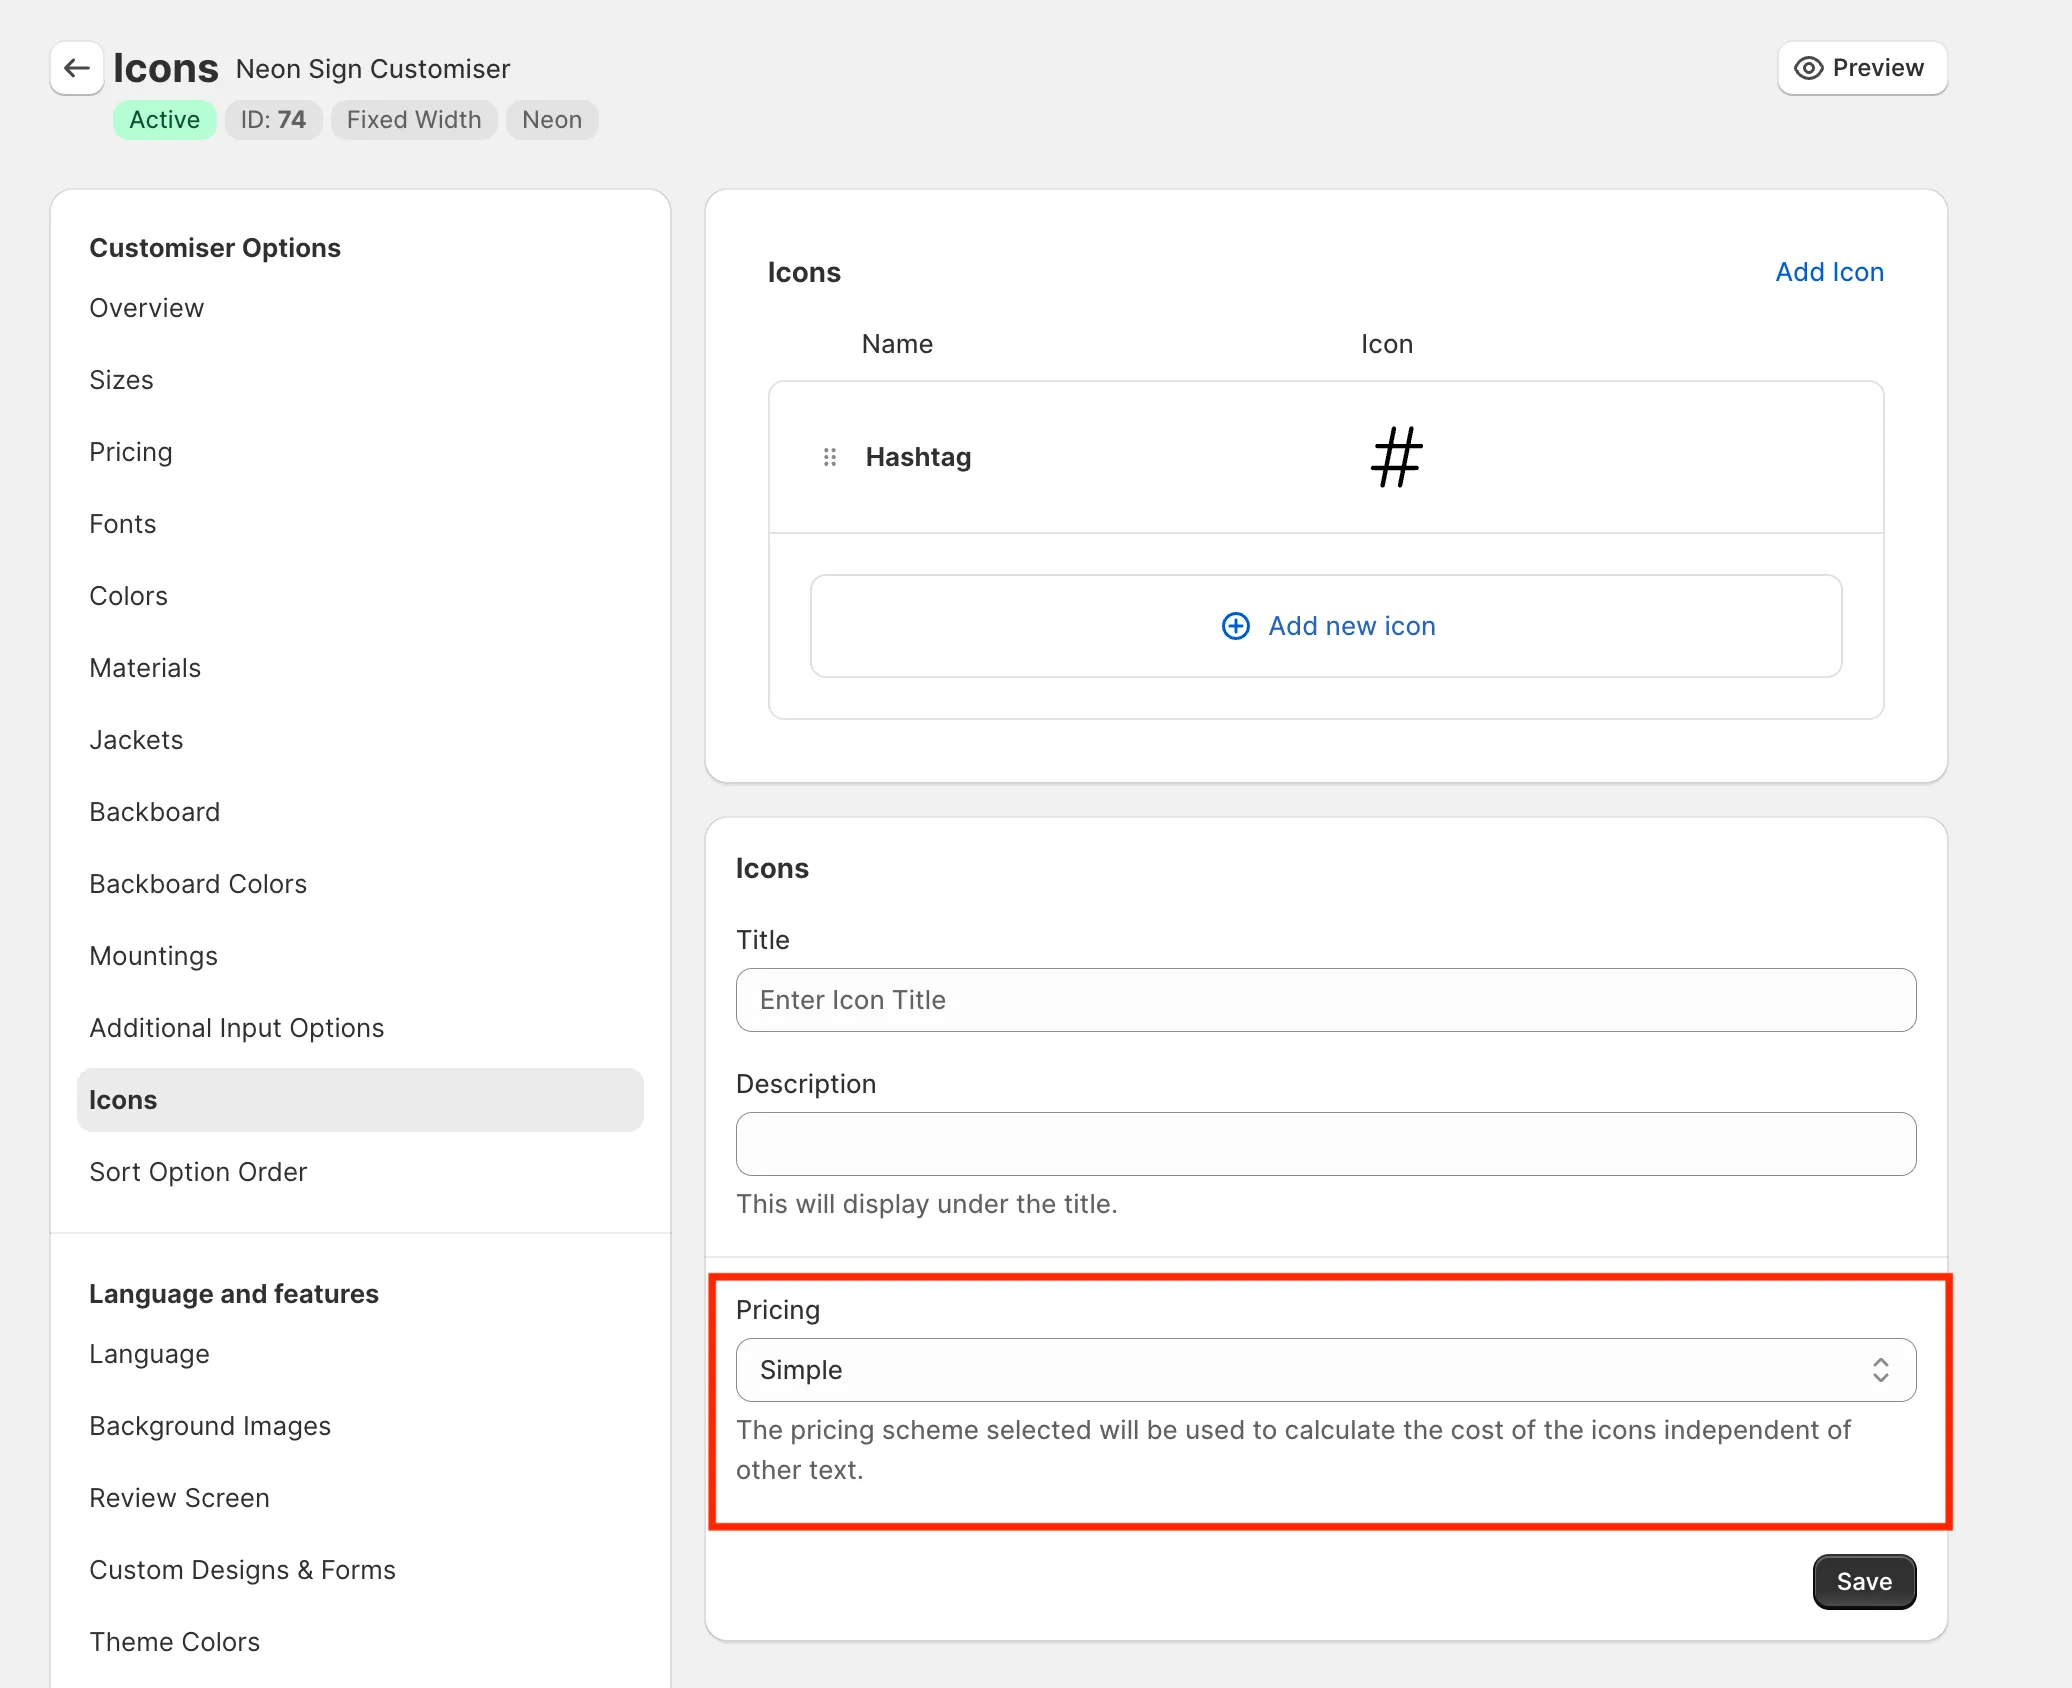Click the Hashtag row drag handle
Image resolution: width=2072 pixels, height=1688 pixels.
[829, 457]
